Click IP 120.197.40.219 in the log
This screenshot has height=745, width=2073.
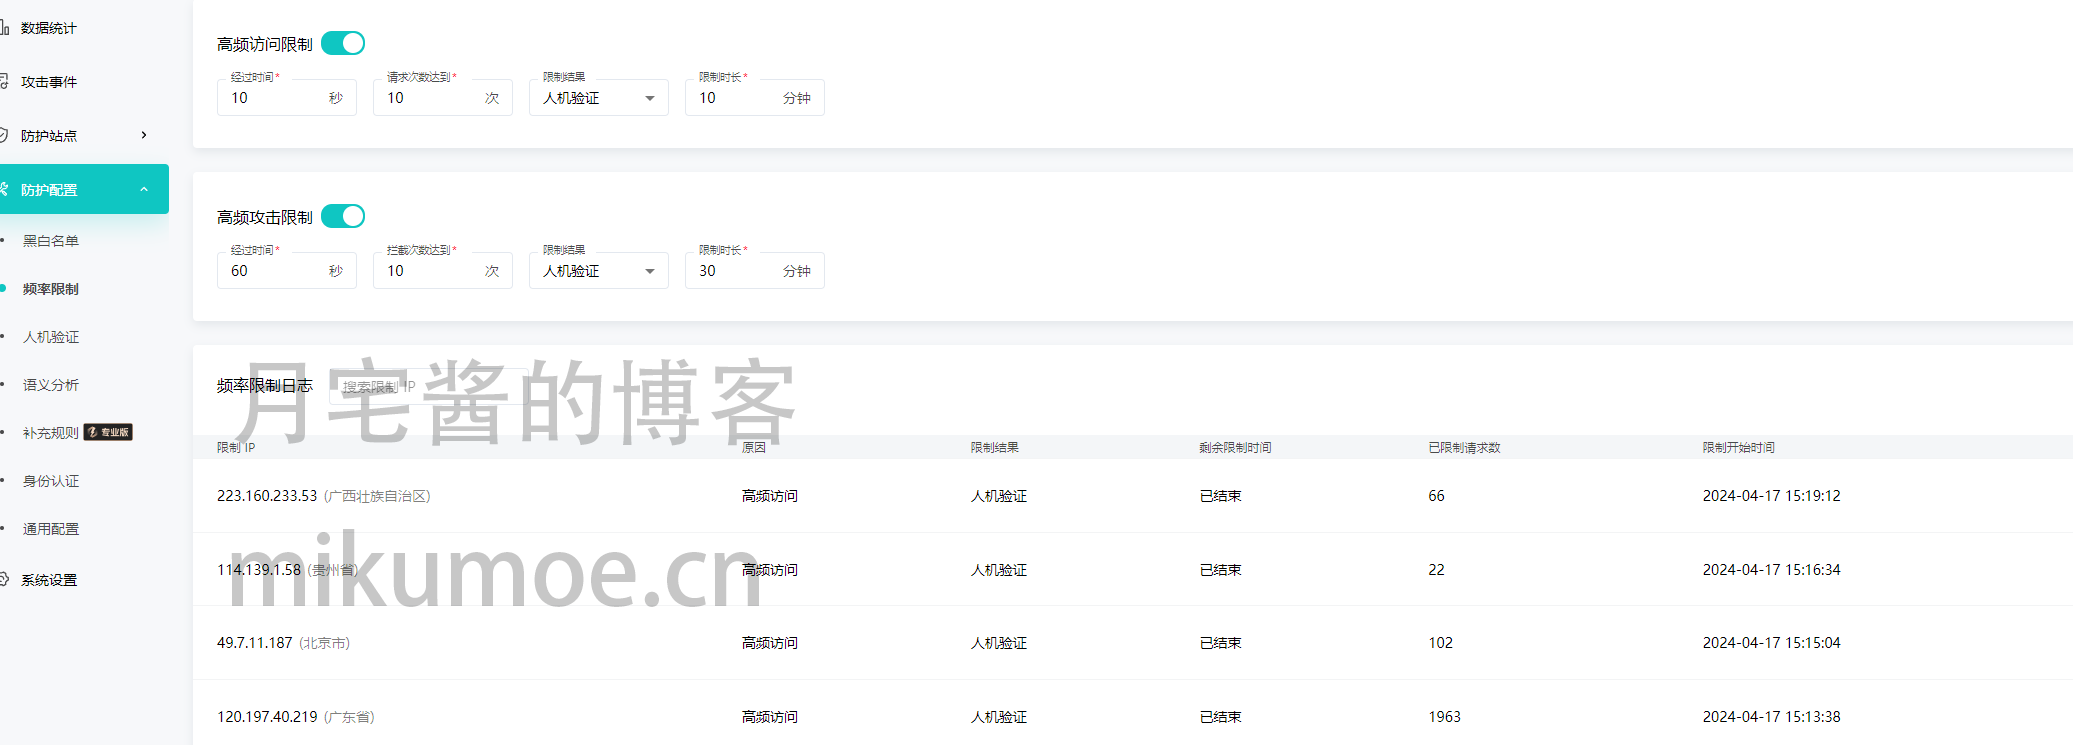click(267, 717)
